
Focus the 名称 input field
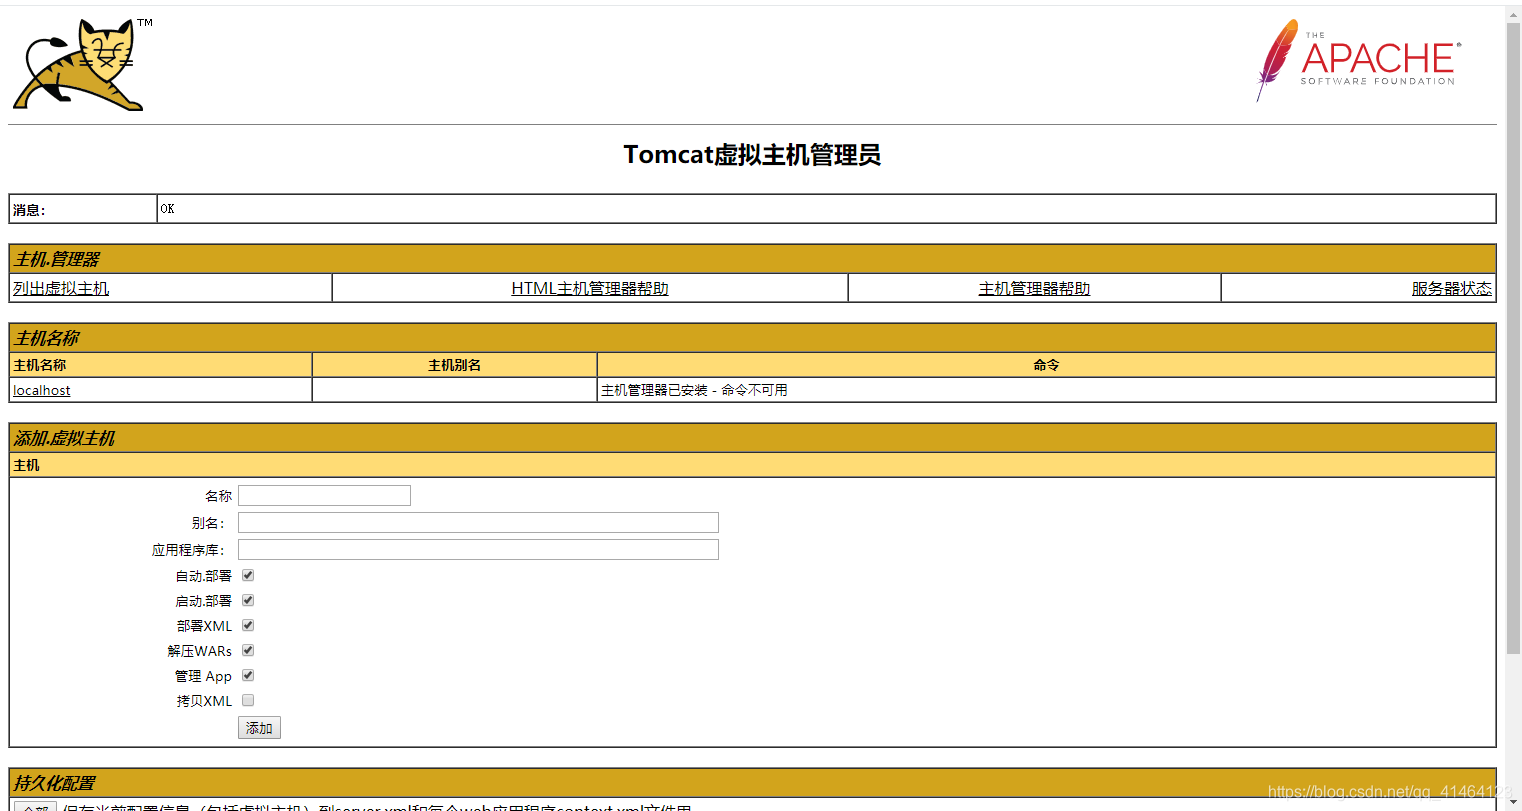pyautogui.click(x=324, y=495)
